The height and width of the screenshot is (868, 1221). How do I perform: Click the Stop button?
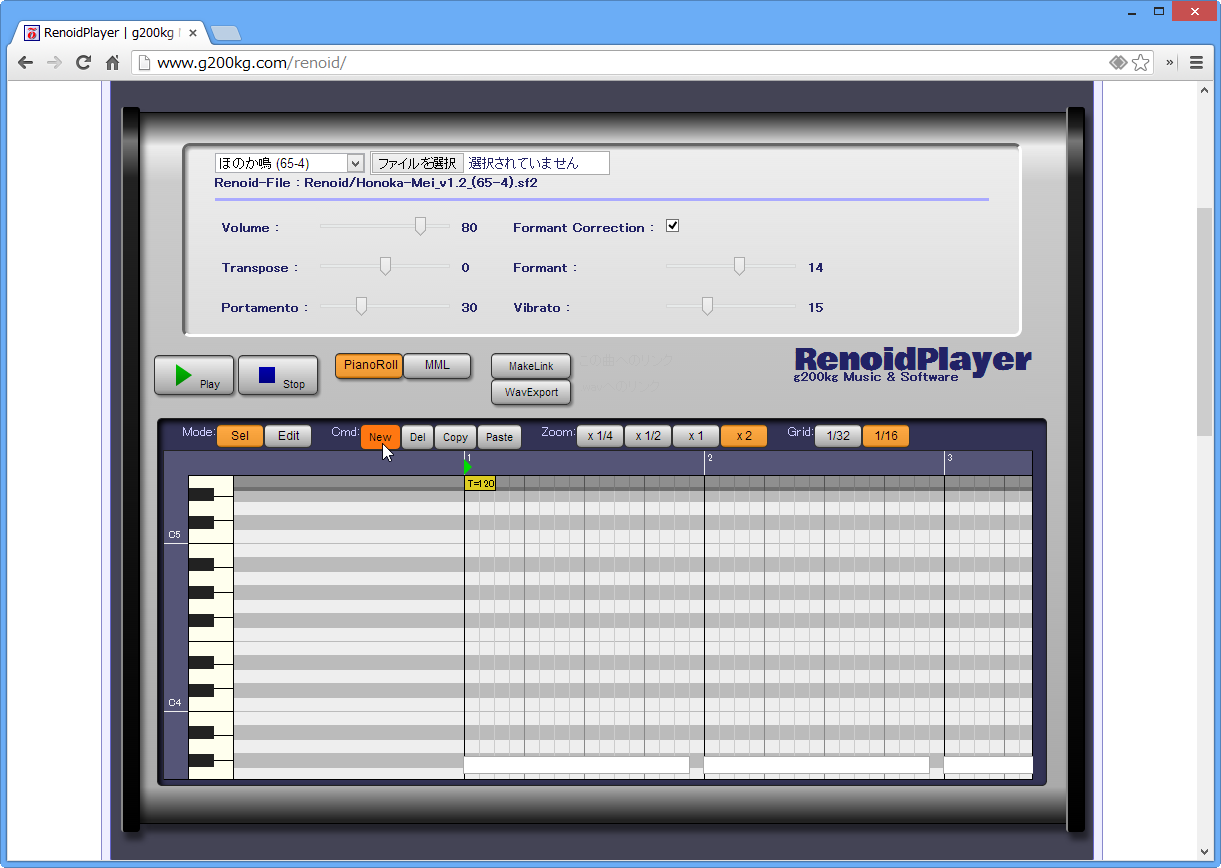click(x=278, y=375)
